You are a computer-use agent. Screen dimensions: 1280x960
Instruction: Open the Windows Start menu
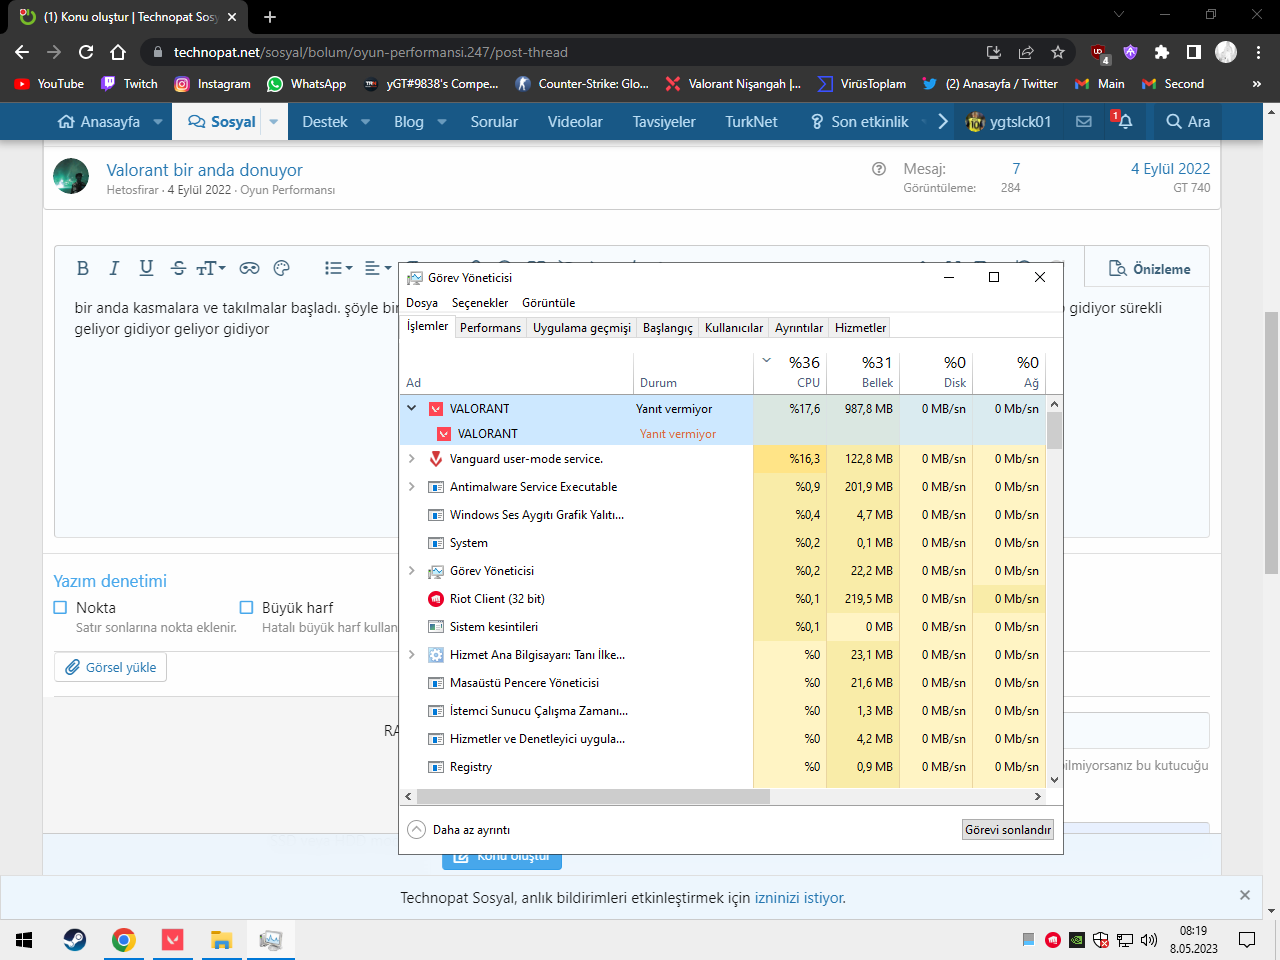click(x=25, y=940)
